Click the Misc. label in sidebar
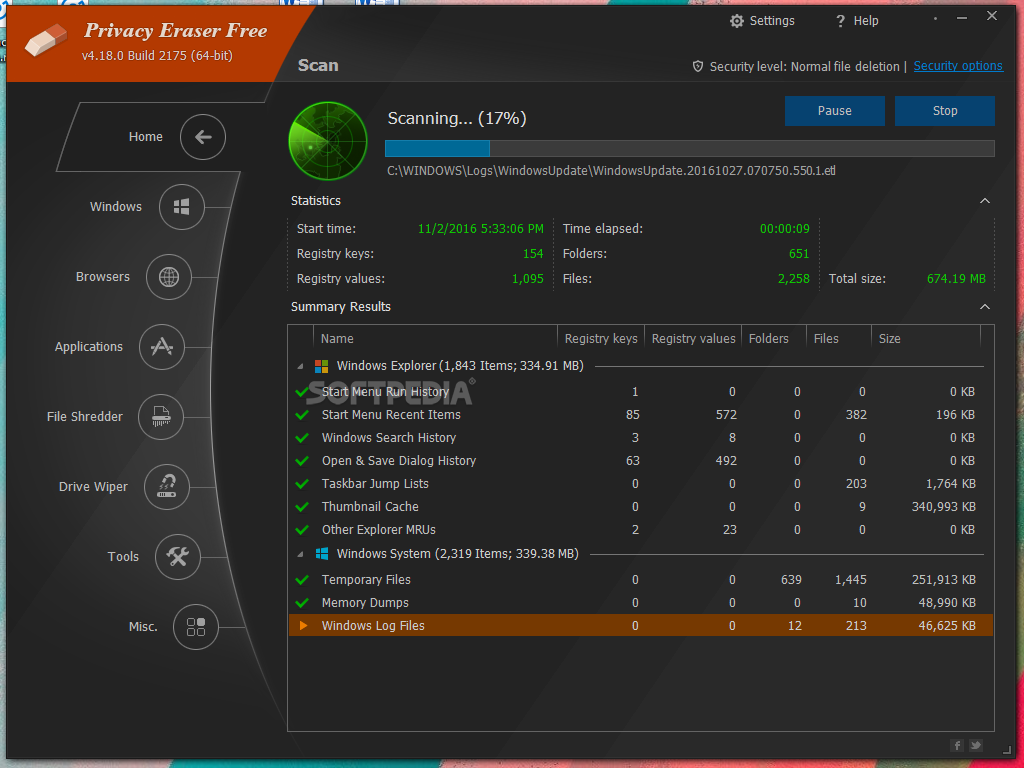 [143, 627]
